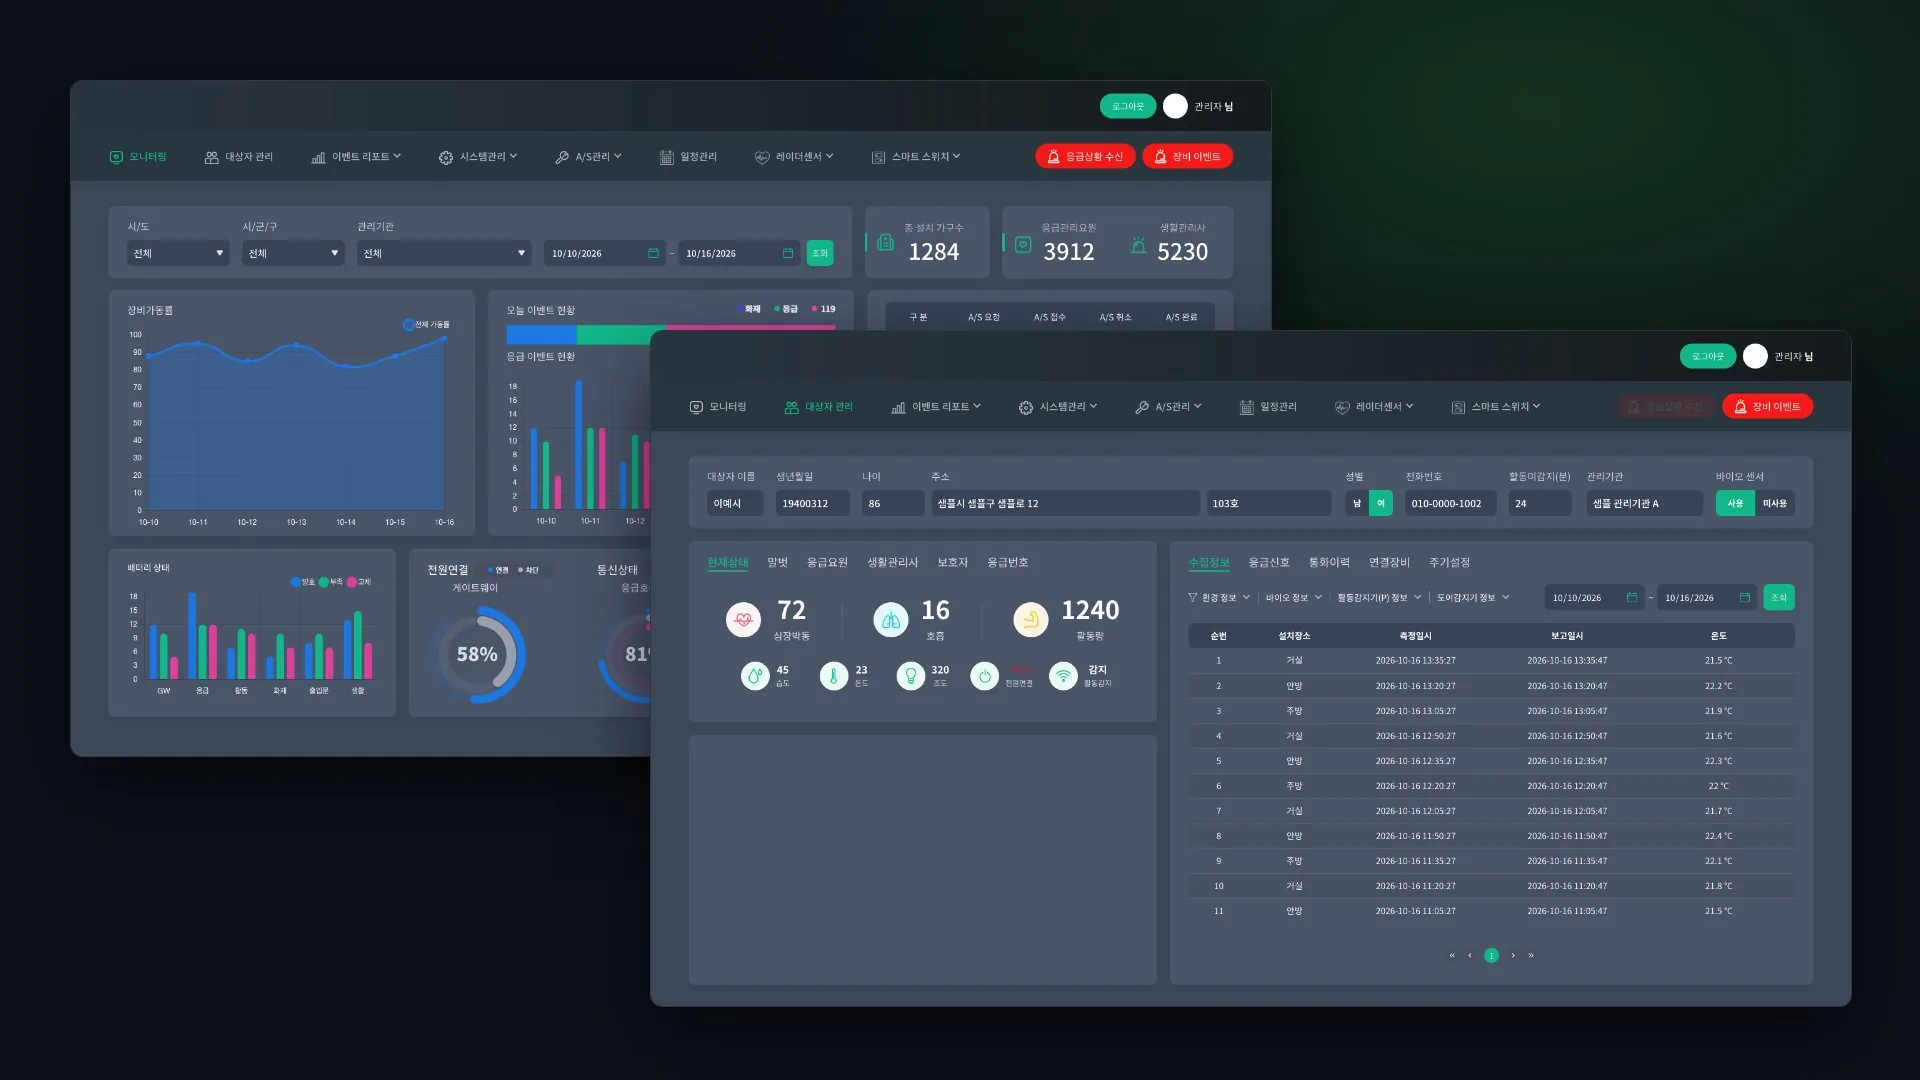
Task: Select 여 gender option
Action: [x=1381, y=503]
